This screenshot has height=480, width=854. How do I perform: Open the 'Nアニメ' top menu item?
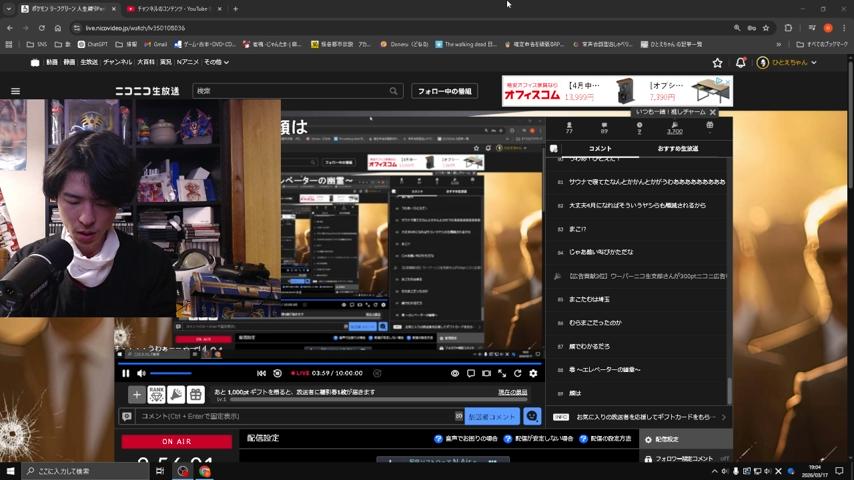point(187,62)
